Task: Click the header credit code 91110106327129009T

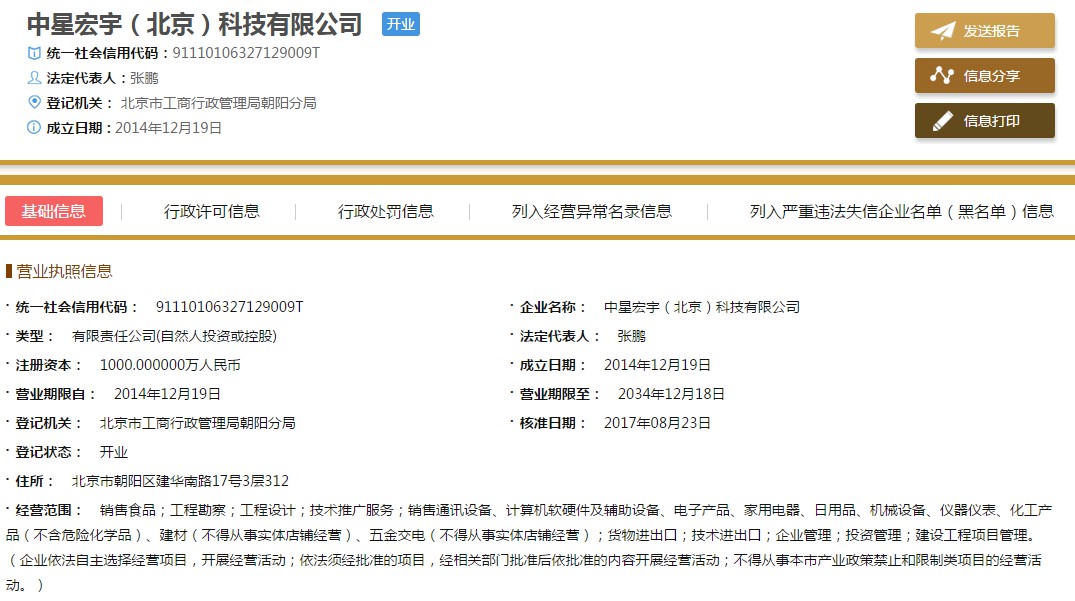Action: [x=247, y=53]
